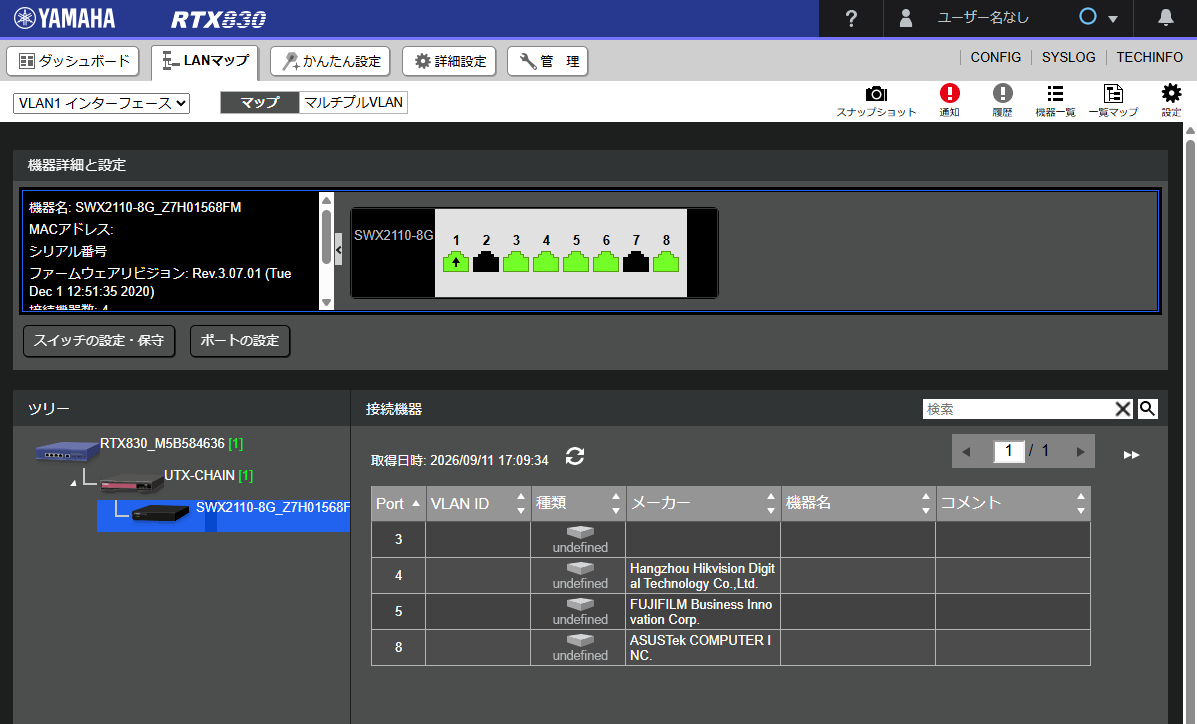
Task: Click the page number input field
Action: (1008, 451)
